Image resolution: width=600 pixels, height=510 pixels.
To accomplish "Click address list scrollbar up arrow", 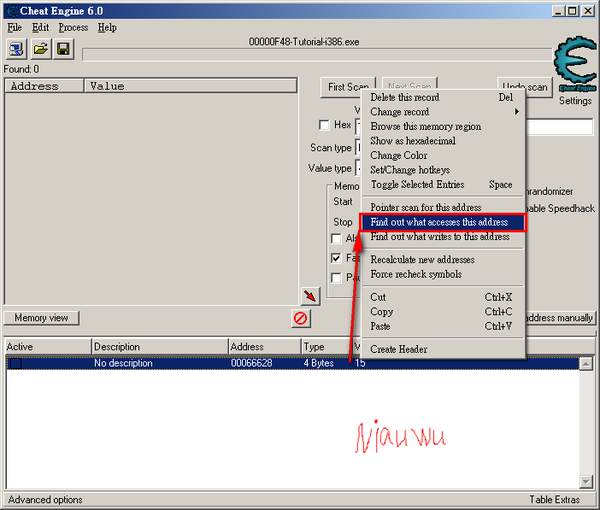I will tap(586, 363).
